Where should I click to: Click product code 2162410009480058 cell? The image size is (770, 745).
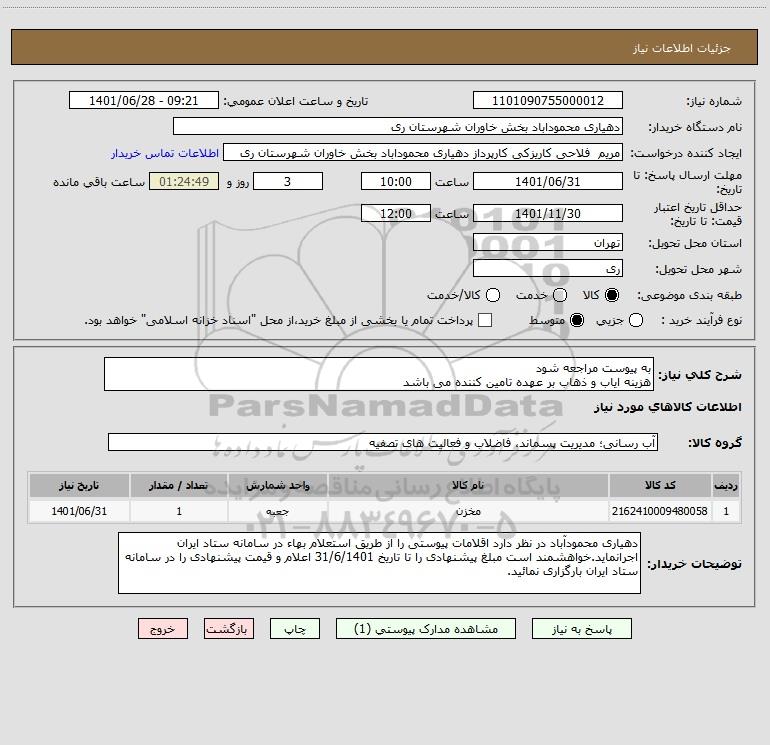pos(660,511)
